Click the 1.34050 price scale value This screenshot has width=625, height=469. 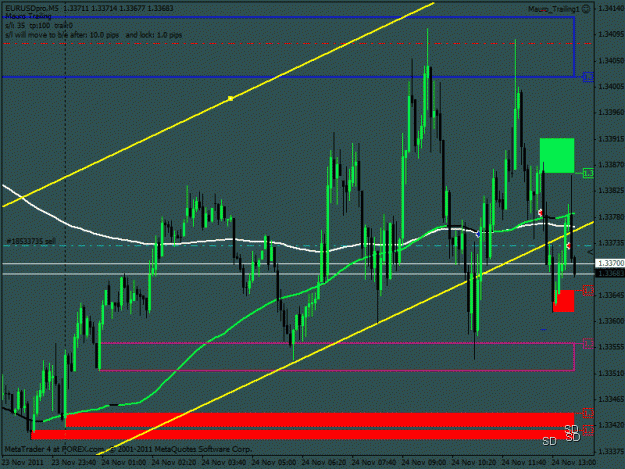(611, 61)
